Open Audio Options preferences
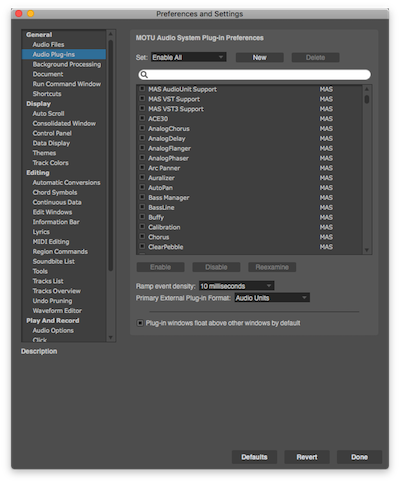Screen dimensions: 400x483 53,330
